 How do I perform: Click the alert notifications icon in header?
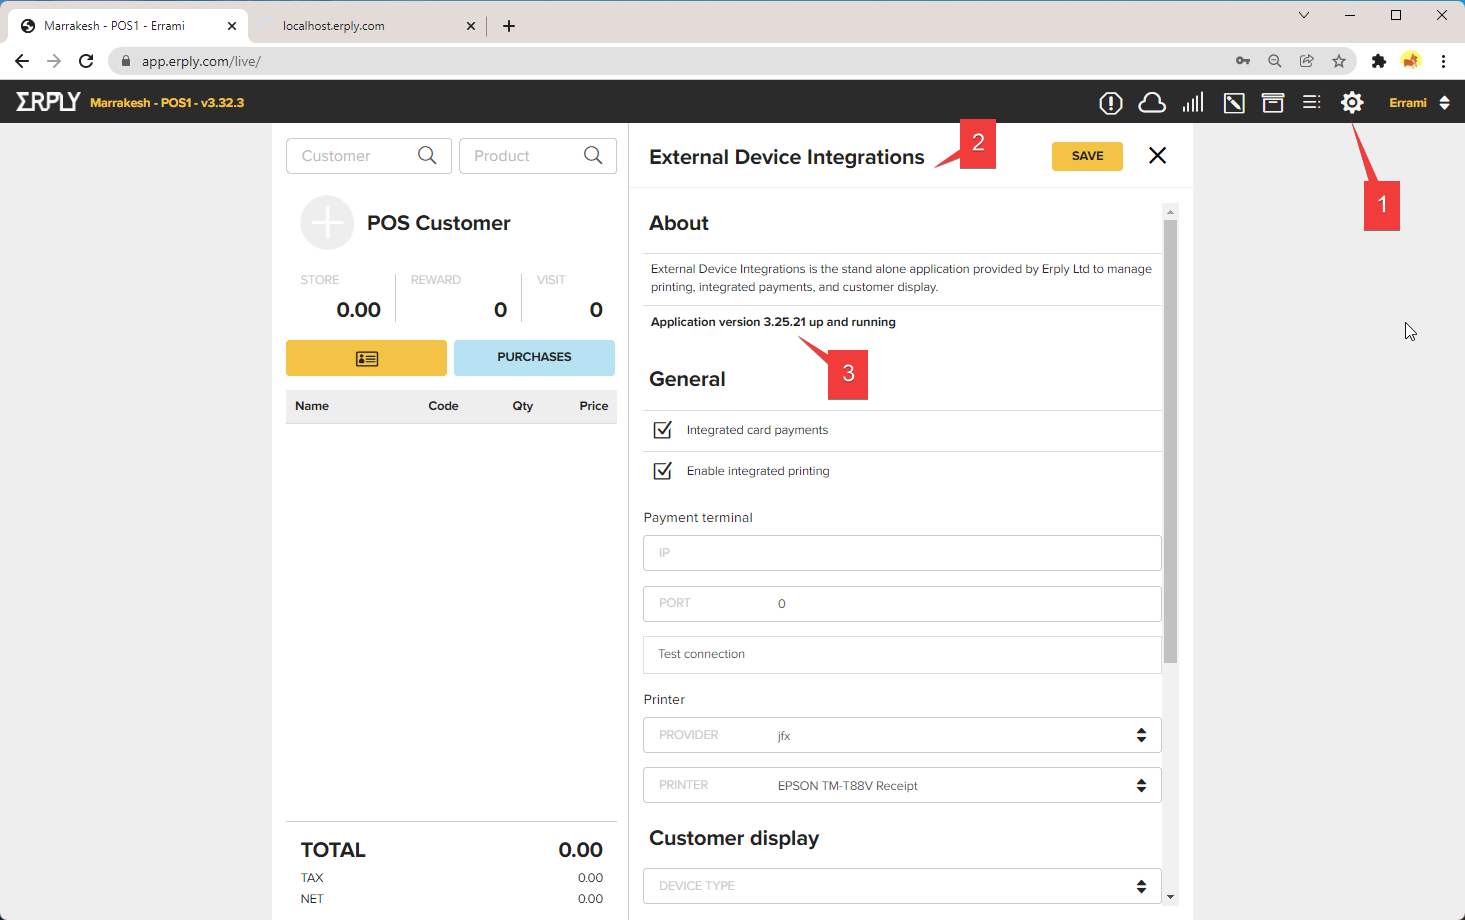click(x=1110, y=103)
